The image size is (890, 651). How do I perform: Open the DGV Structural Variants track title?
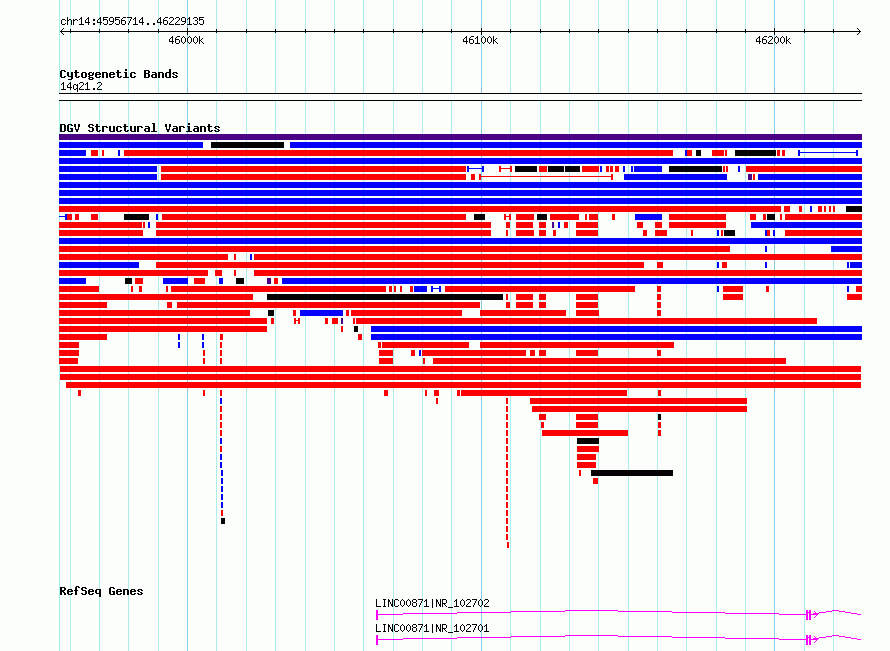point(140,128)
